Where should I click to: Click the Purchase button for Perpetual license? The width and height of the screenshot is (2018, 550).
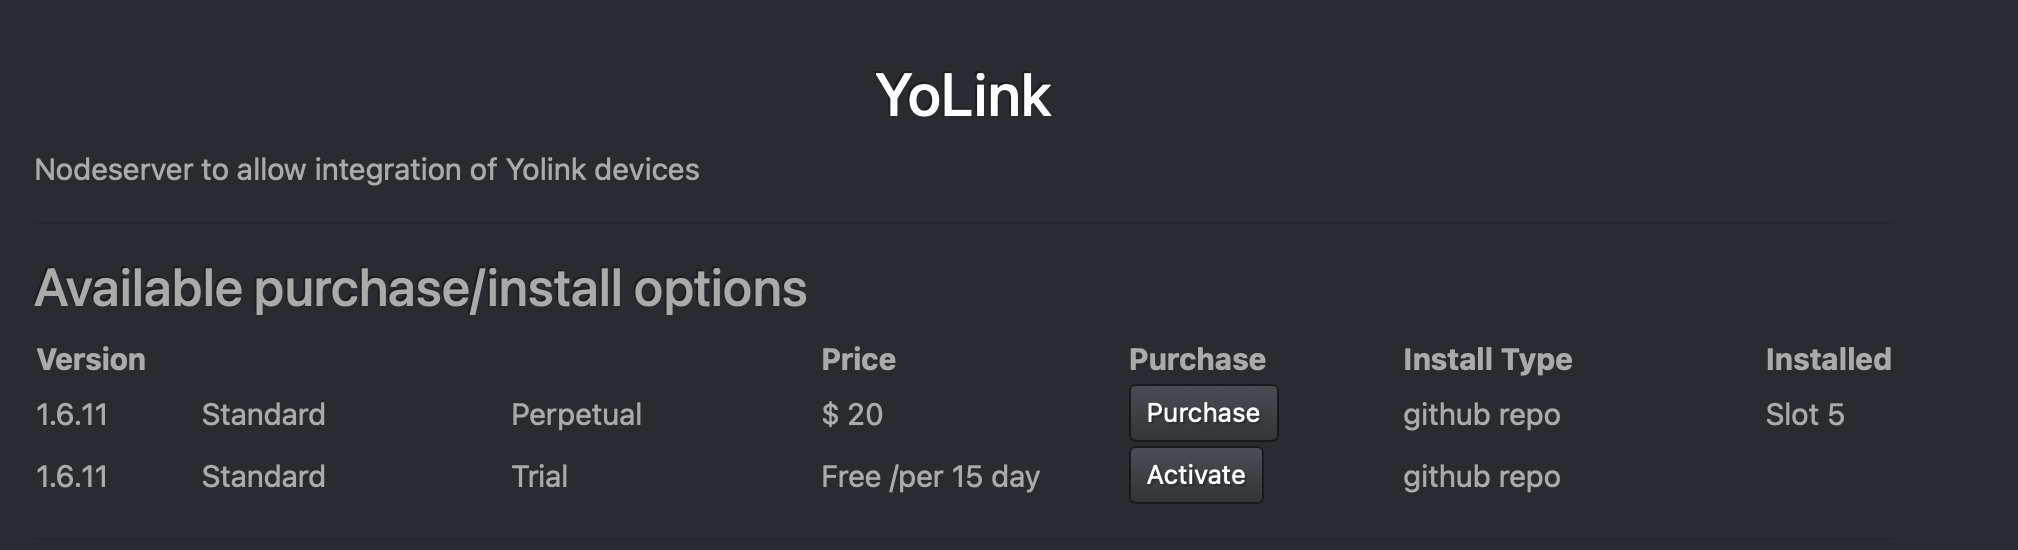coord(1203,413)
